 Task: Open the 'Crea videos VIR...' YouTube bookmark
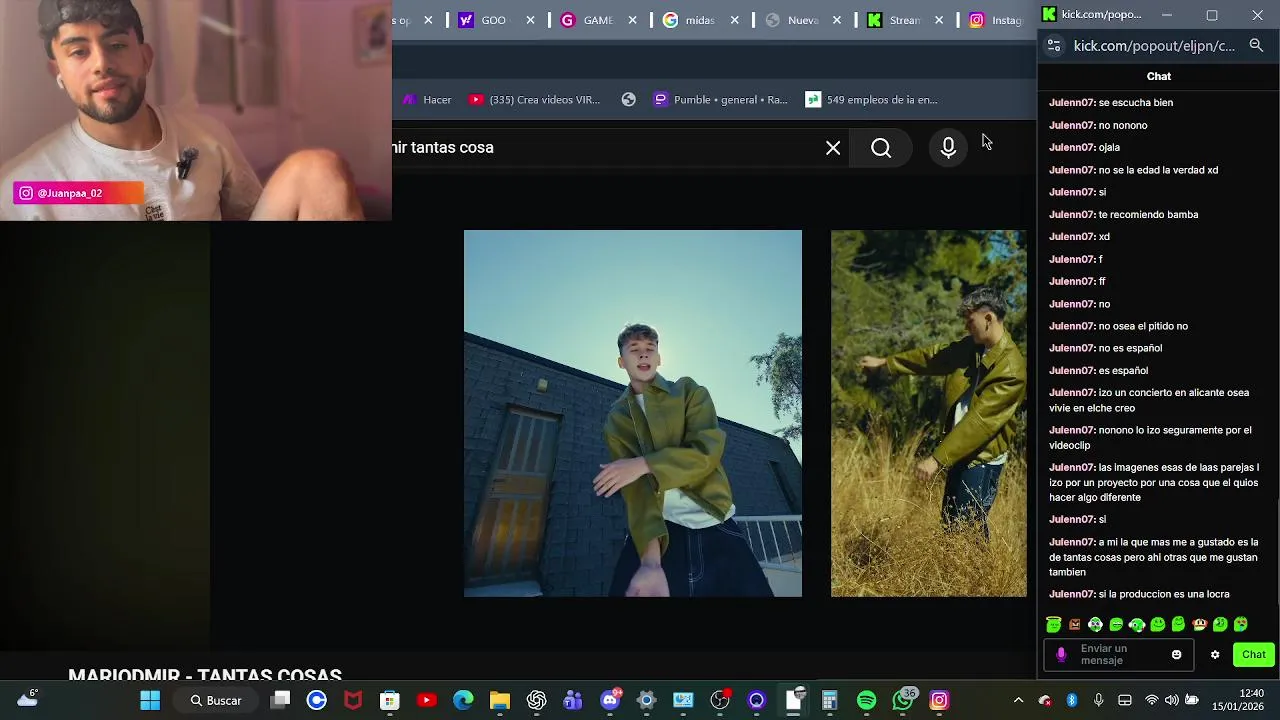click(535, 99)
